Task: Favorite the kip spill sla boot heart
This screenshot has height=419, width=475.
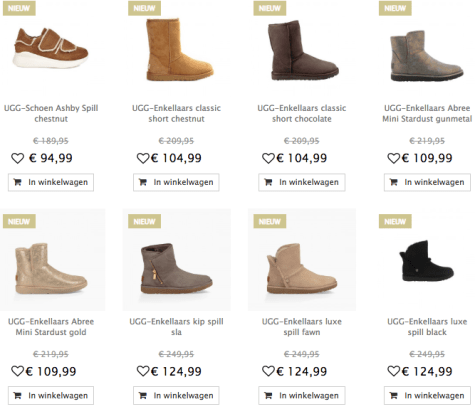Action: (x=143, y=371)
